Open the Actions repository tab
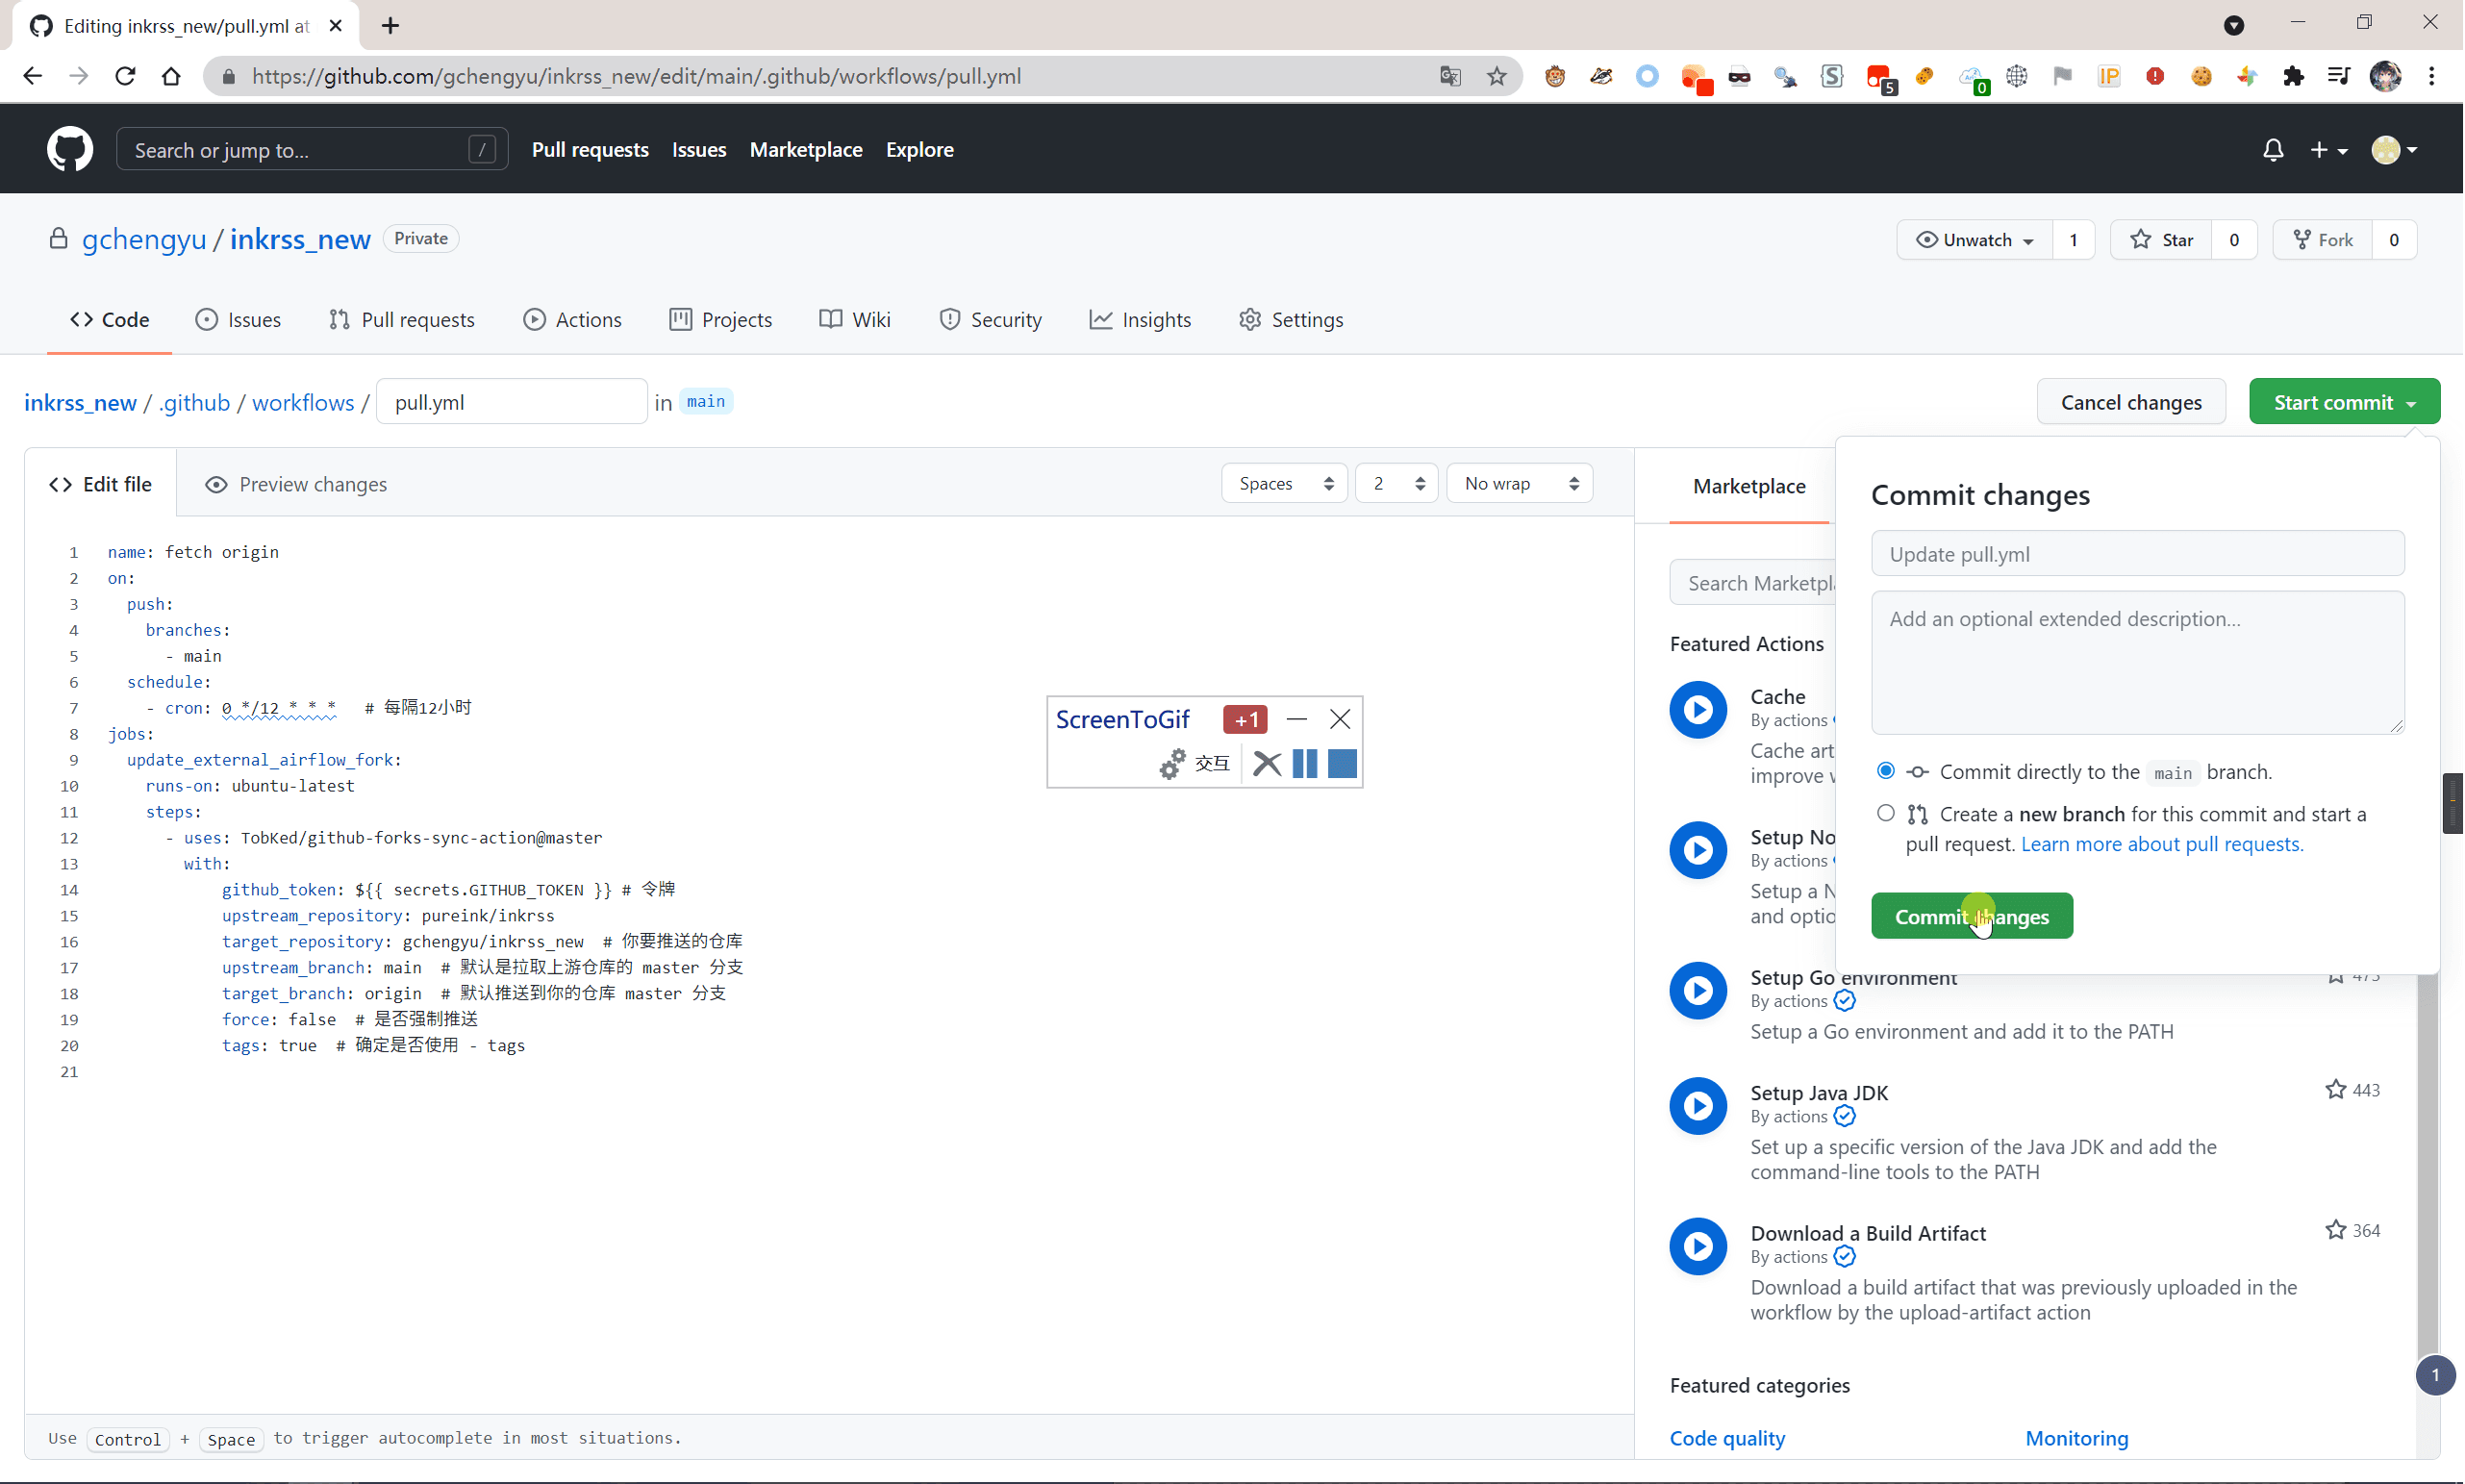The image size is (2465, 1484). pos(573,320)
